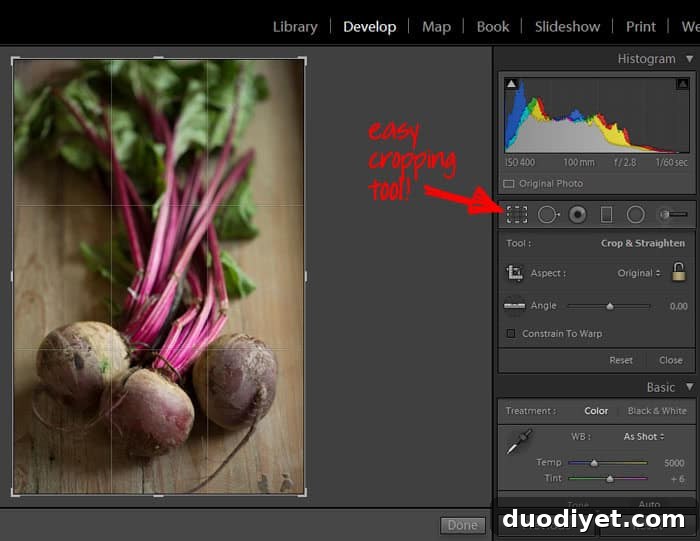Screen dimensions: 700x541
Task: Toggle the aspect ratio lock icon
Action: click(x=679, y=272)
